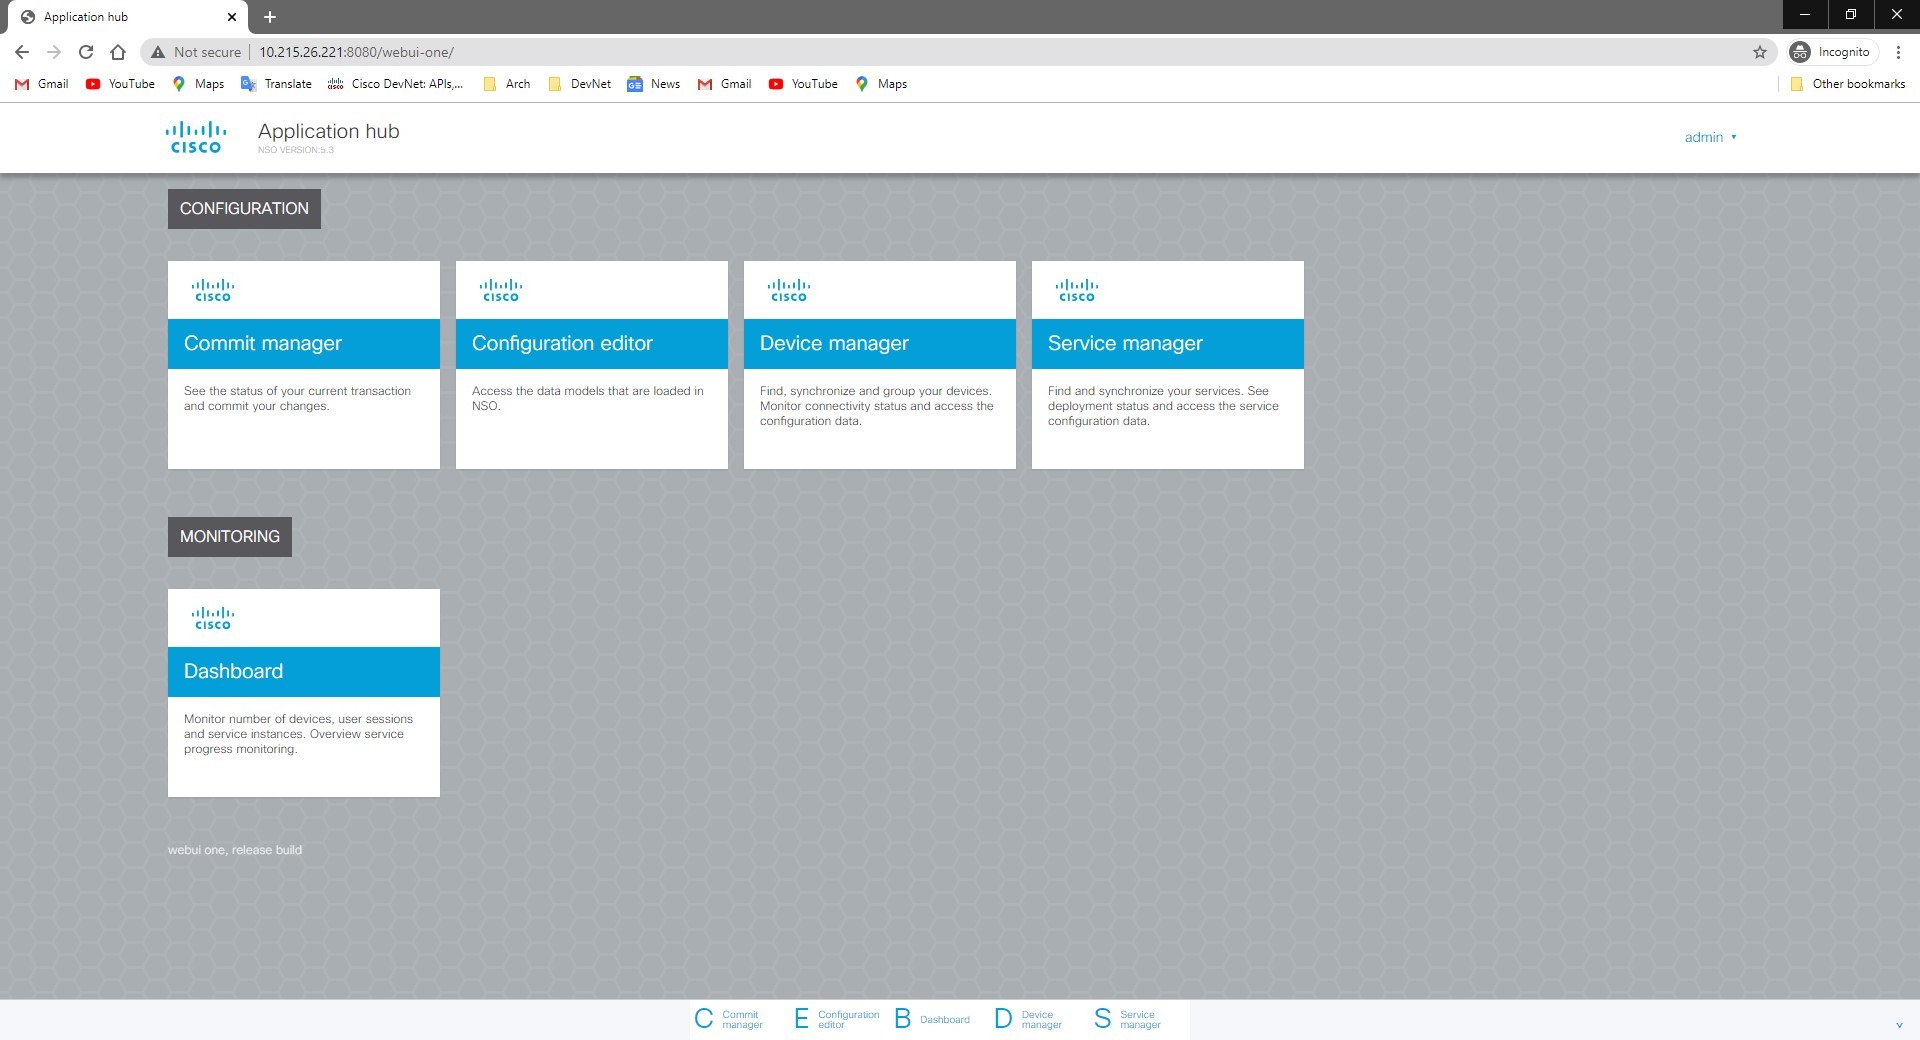This screenshot has width=1920, height=1040.
Task: Open the News bookmark
Action: click(x=654, y=84)
